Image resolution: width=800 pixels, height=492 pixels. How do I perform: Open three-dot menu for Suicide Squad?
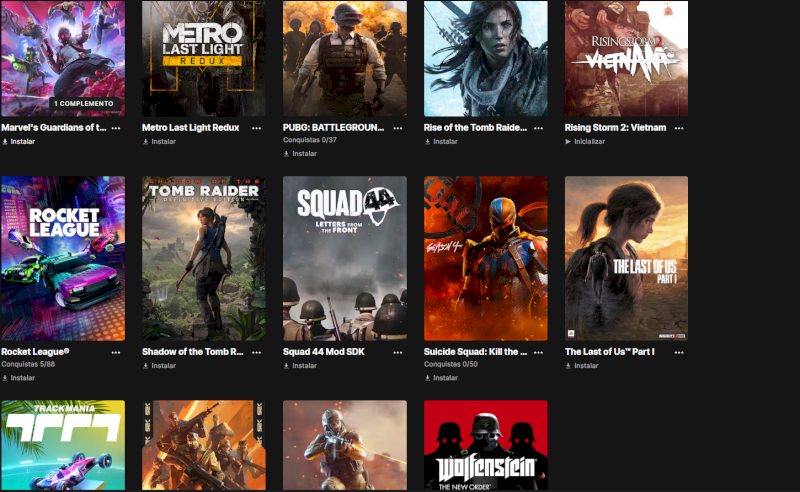click(x=538, y=352)
